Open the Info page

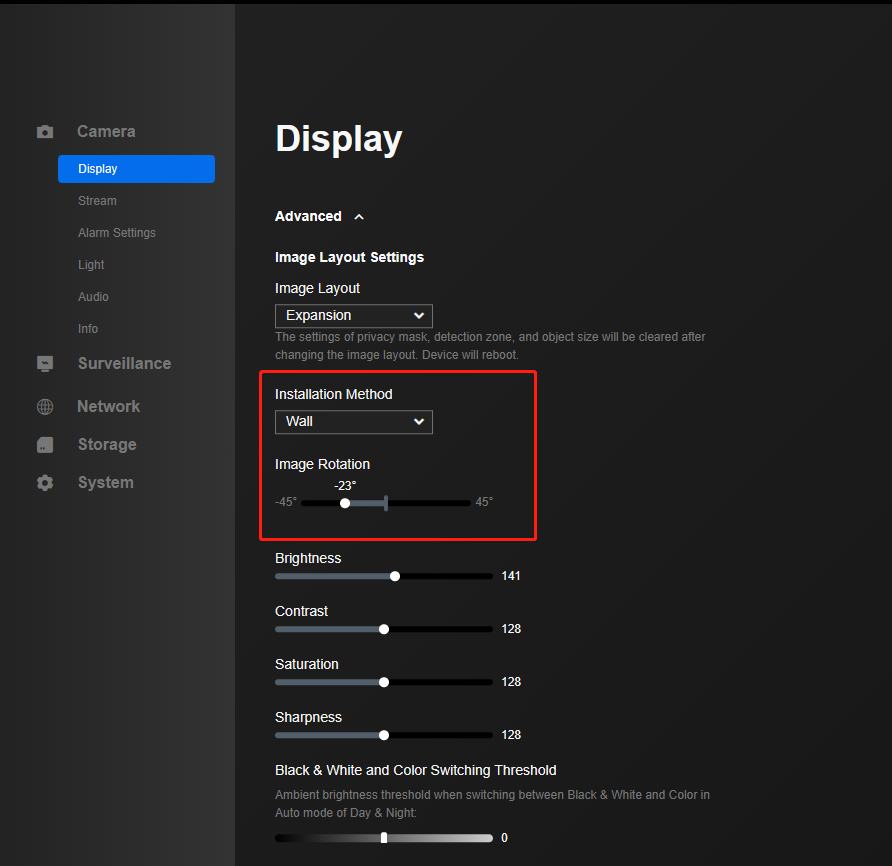coord(88,329)
